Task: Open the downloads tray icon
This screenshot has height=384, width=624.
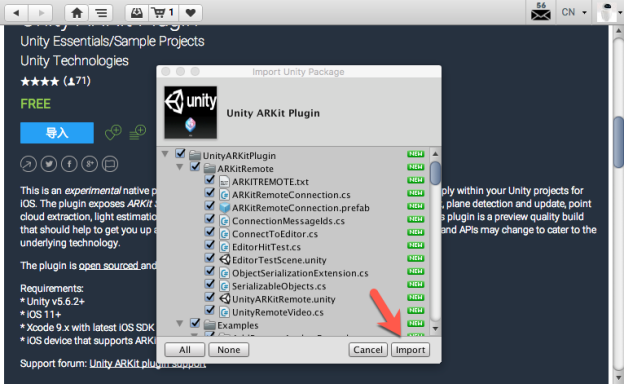Action: tap(137, 13)
